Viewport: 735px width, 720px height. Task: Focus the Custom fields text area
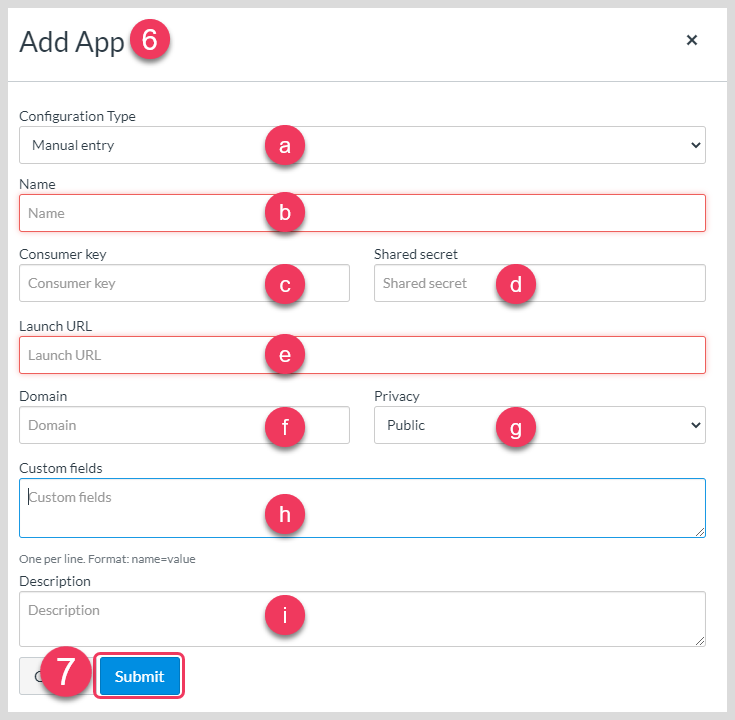pos(362,508)
